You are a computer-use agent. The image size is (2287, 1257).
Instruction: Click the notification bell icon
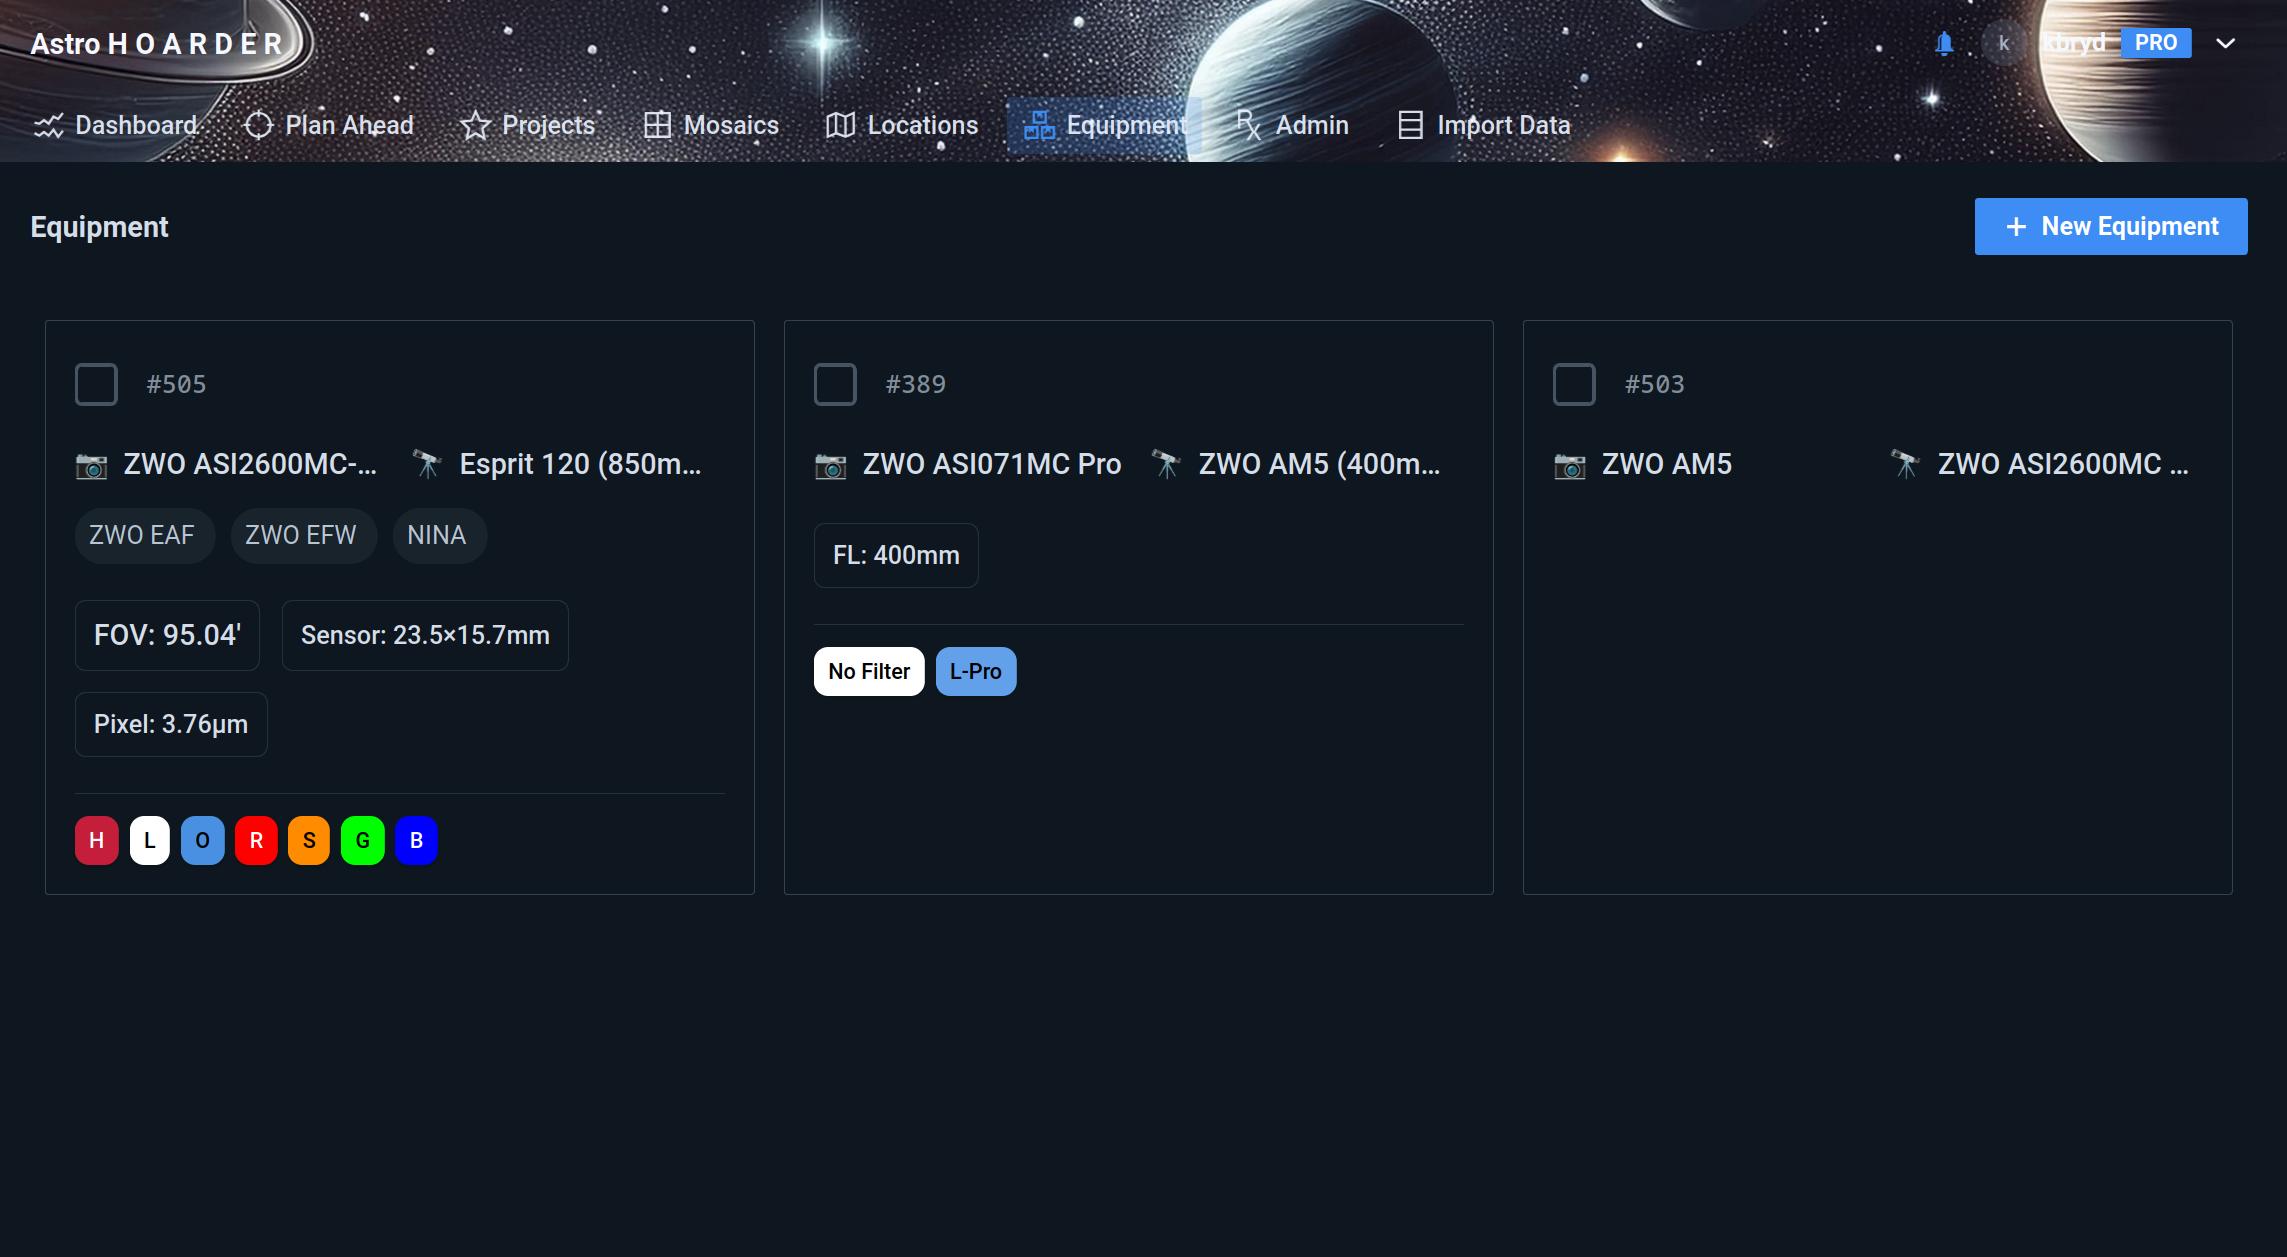pyautogui.click(x=1944, y=43)
